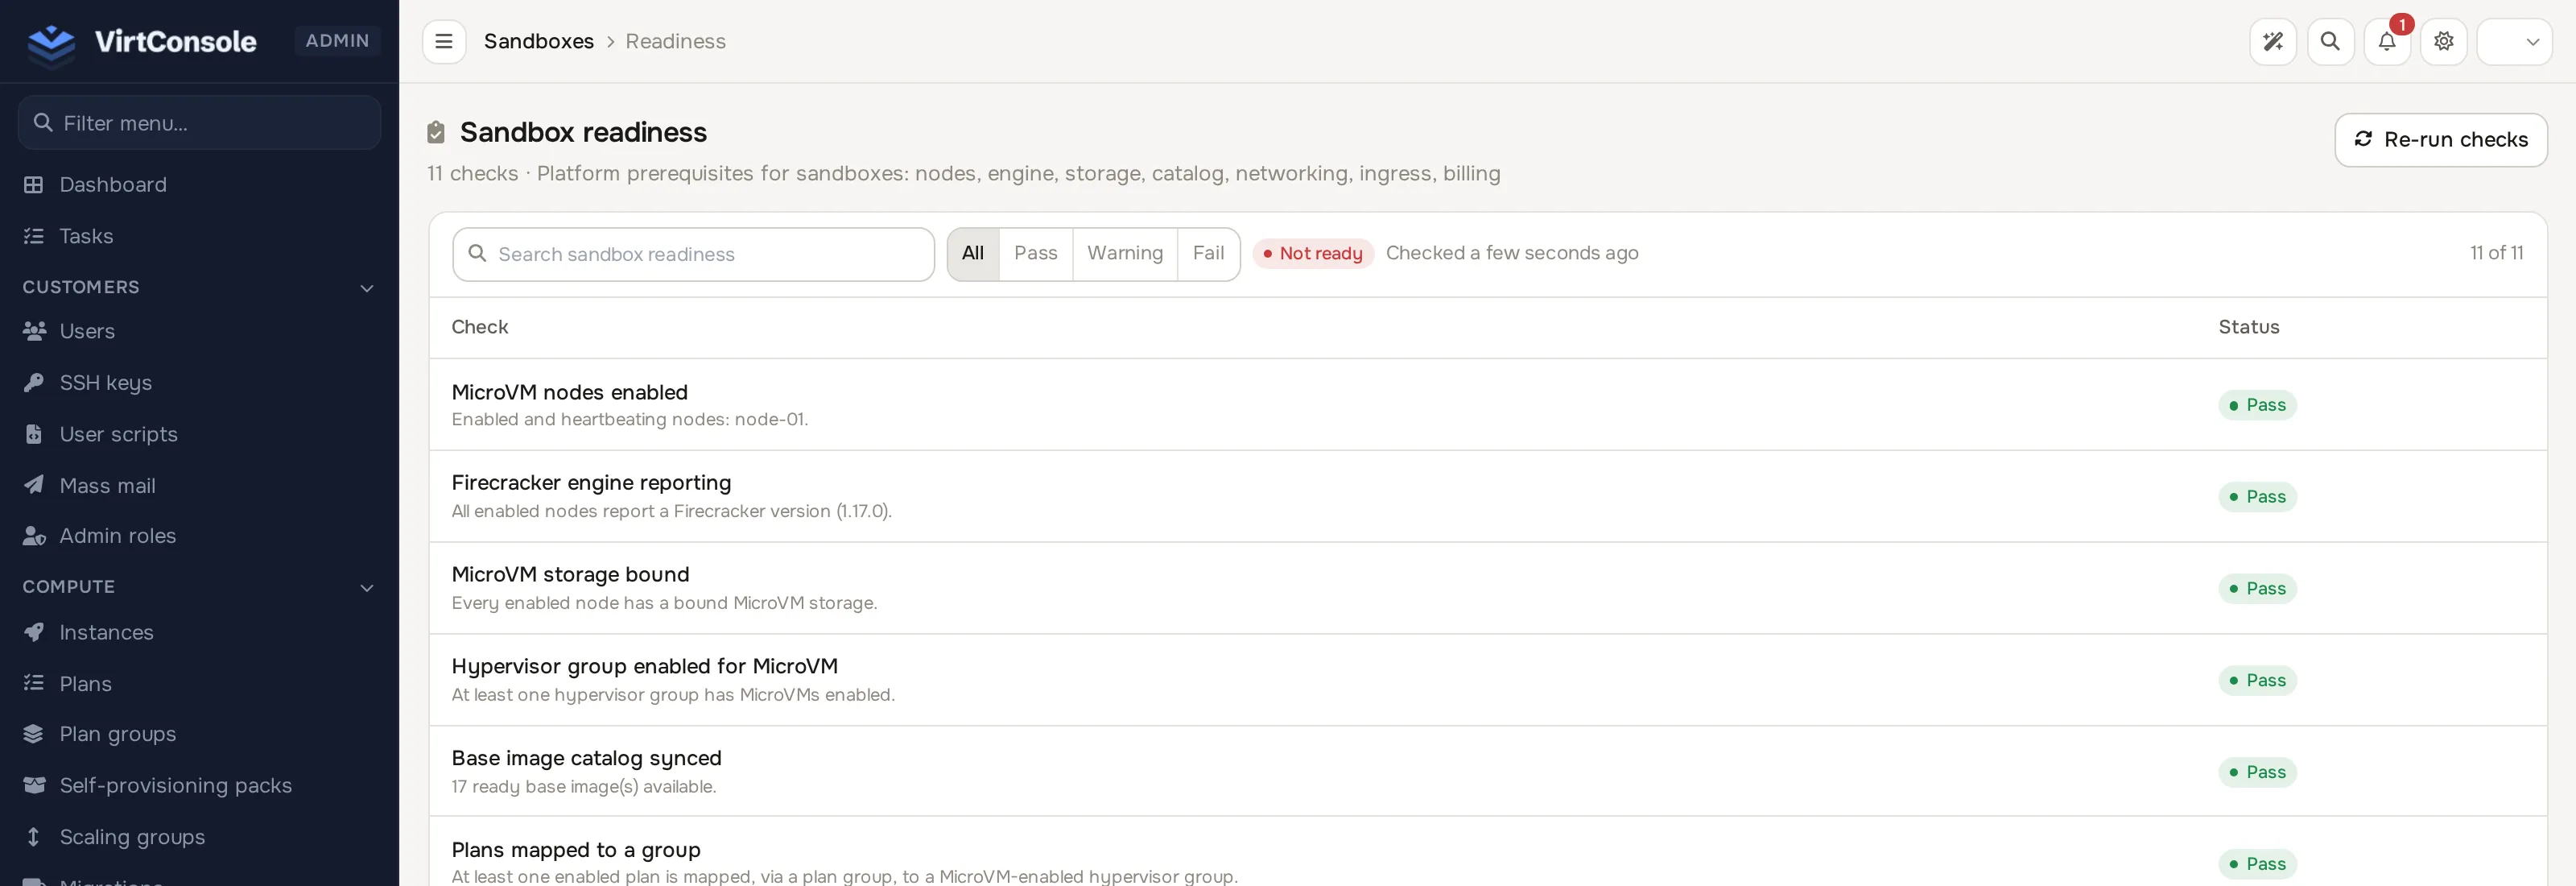Click the User scripts file icon

click(x=34, y=434)
